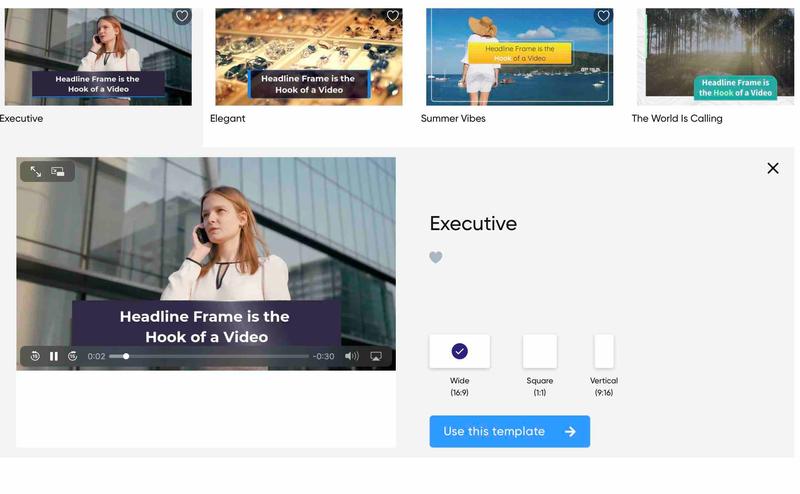This screenshot has width=800, height=494.
Task: Toggle fullscreen in video preview
Action: point(36,171)
